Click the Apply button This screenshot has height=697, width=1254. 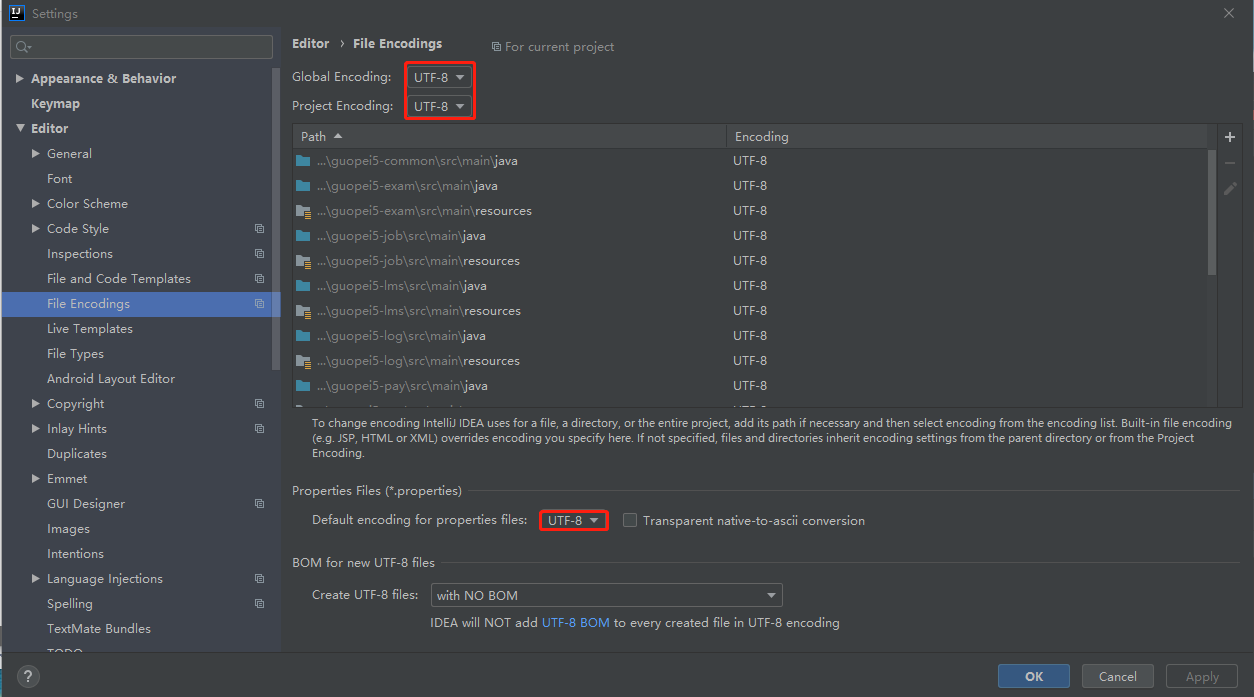(1202, 677)
